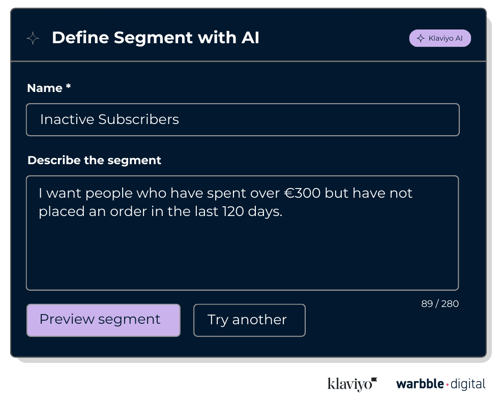The width and height of the screenshot is (500, 401).
Task: Click the 120 days text in description
Action: (x=252, y=211)
